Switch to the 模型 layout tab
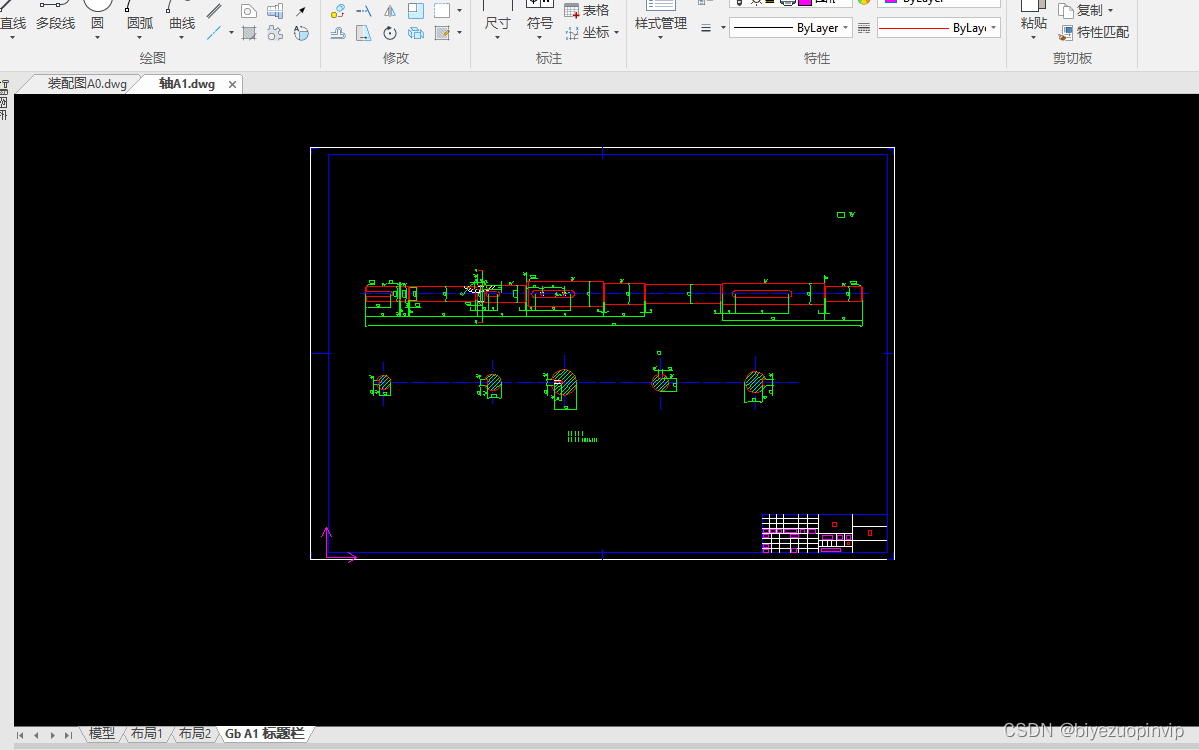 [x=102, y=734]
